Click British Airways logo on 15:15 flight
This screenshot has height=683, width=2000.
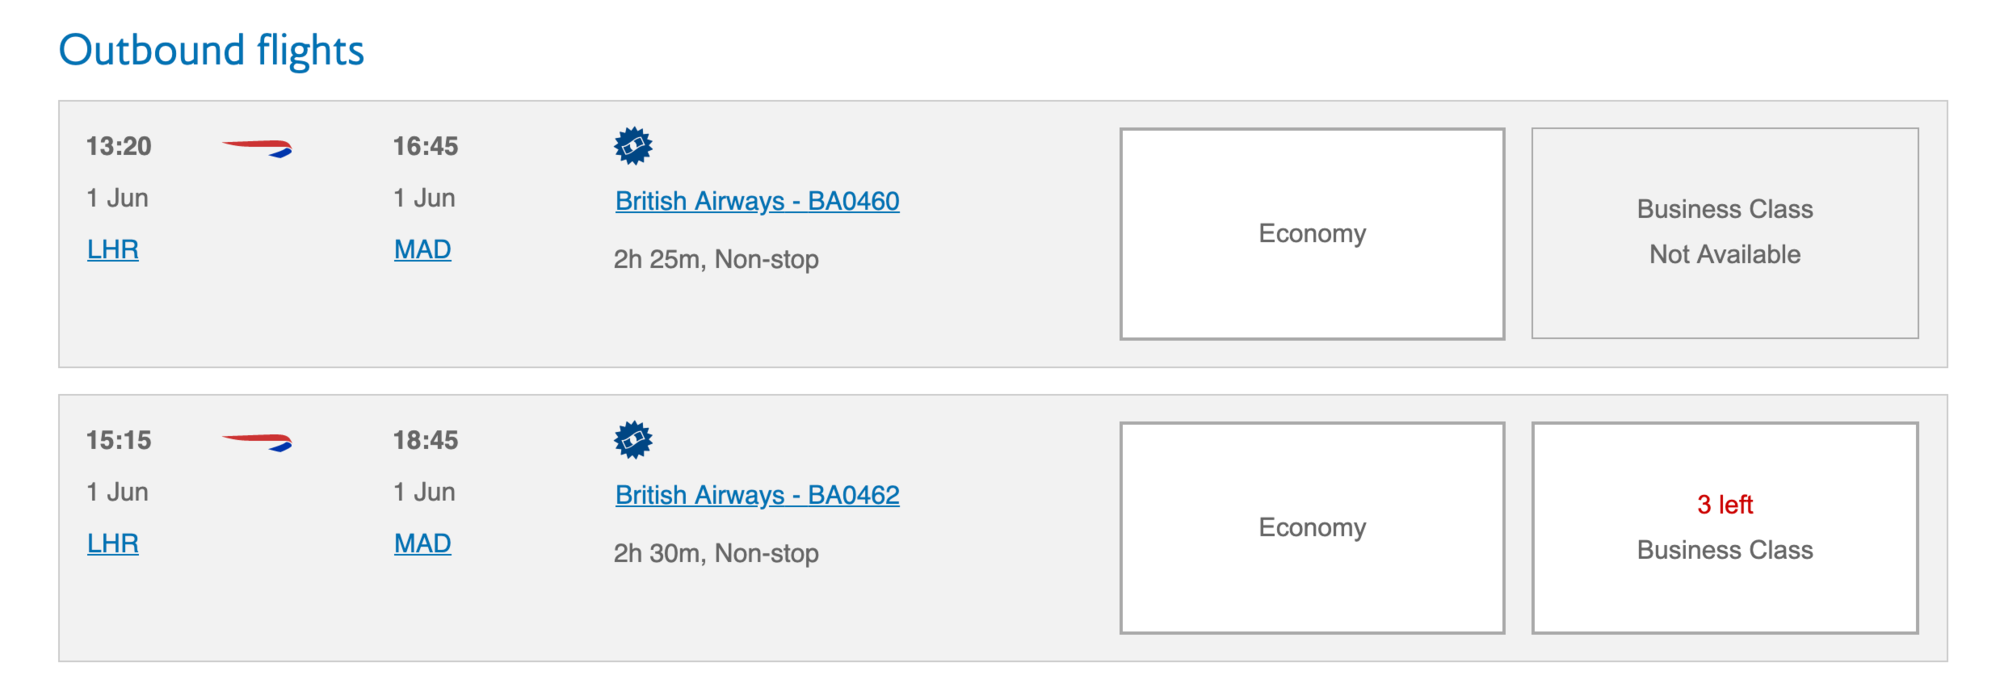tap(257, 442)
